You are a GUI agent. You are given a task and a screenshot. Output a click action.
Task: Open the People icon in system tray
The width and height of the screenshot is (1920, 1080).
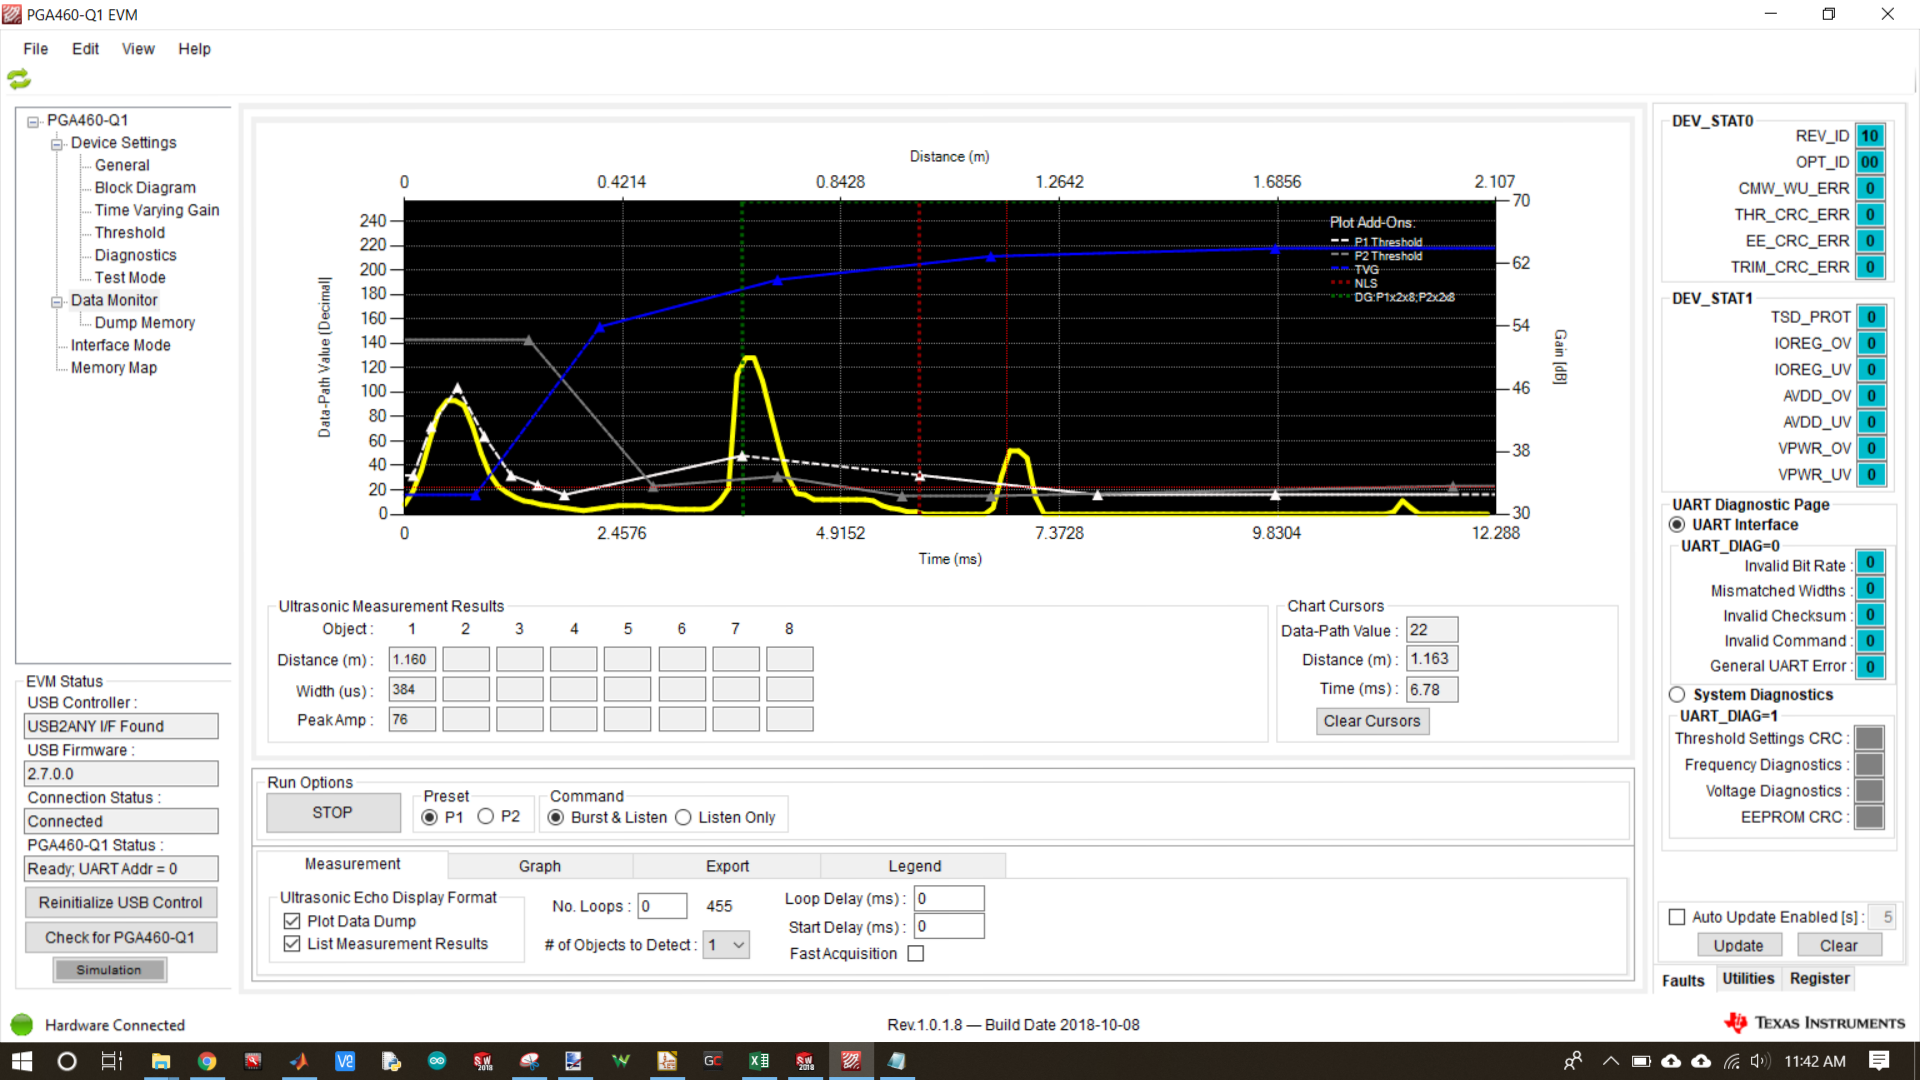pyautogui.click(x=1573, y=1061)
